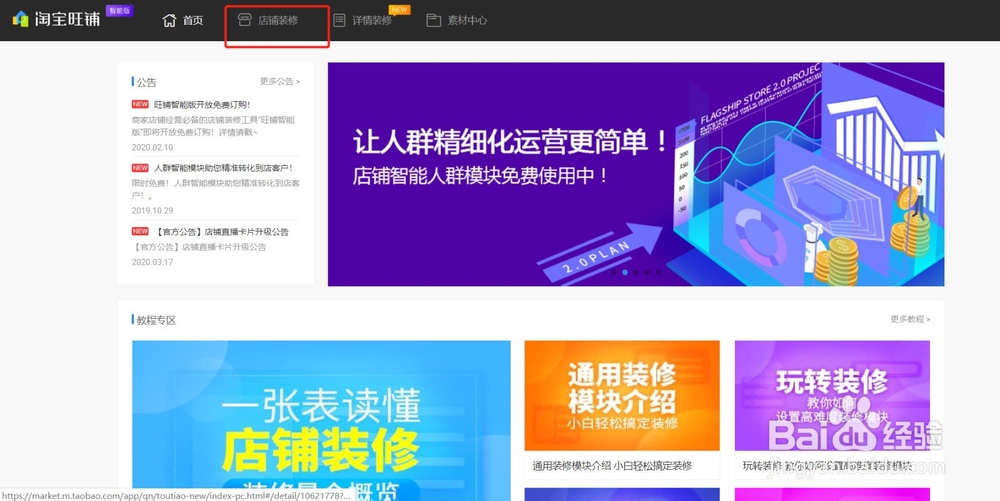The height and width of the screenshot is (501, 1000).
Task: Open announcement 旺铺智能版开放免费订购
Action: click(x=202, y=105)
